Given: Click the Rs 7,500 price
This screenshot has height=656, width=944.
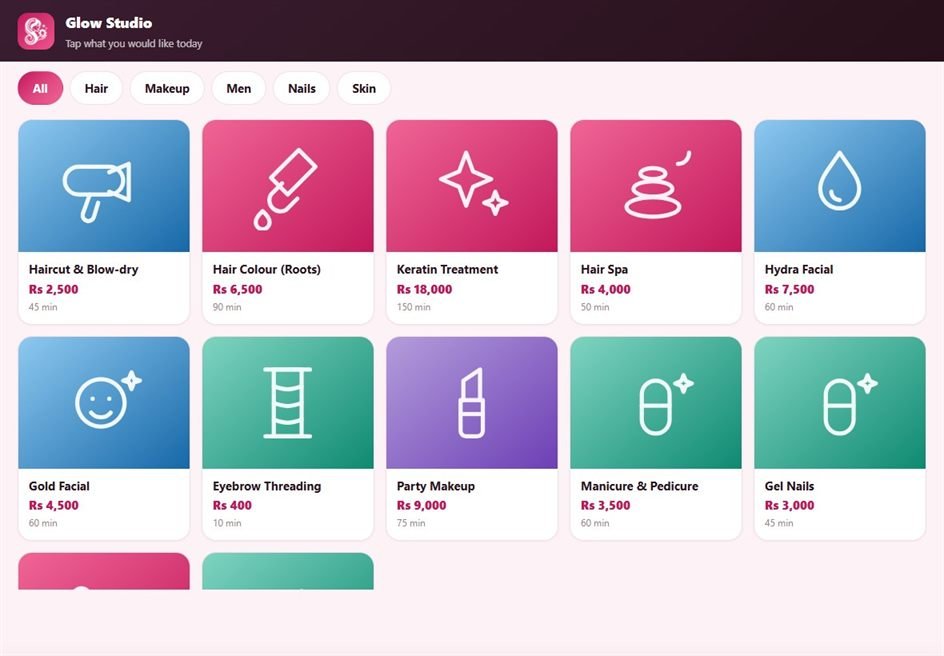Looking at the screenshot, I should click(789, 289).
